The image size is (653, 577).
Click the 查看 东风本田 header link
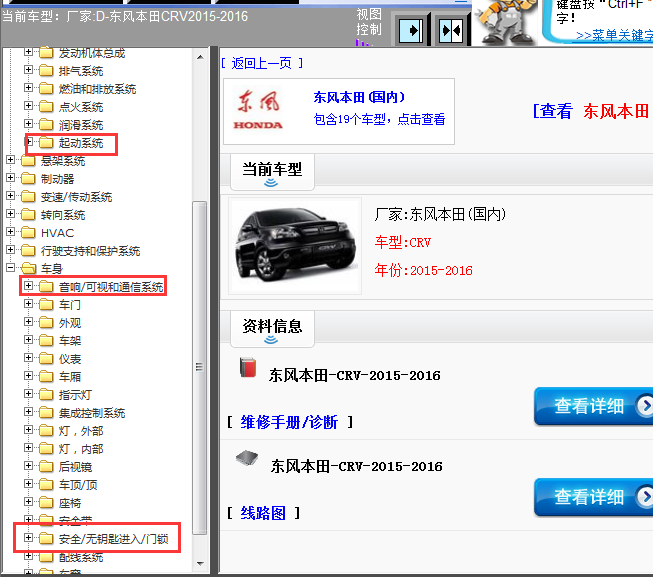591,111
